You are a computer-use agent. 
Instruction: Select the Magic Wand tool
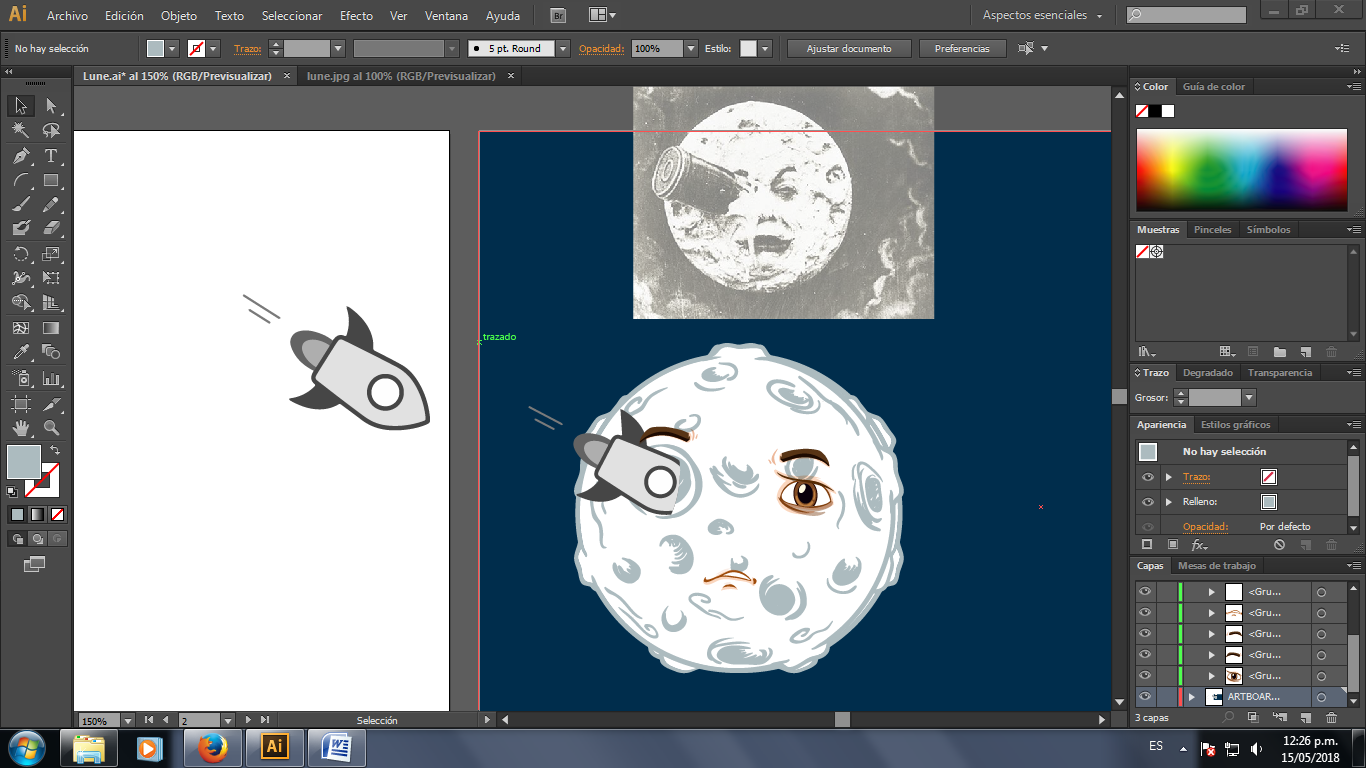20,131
